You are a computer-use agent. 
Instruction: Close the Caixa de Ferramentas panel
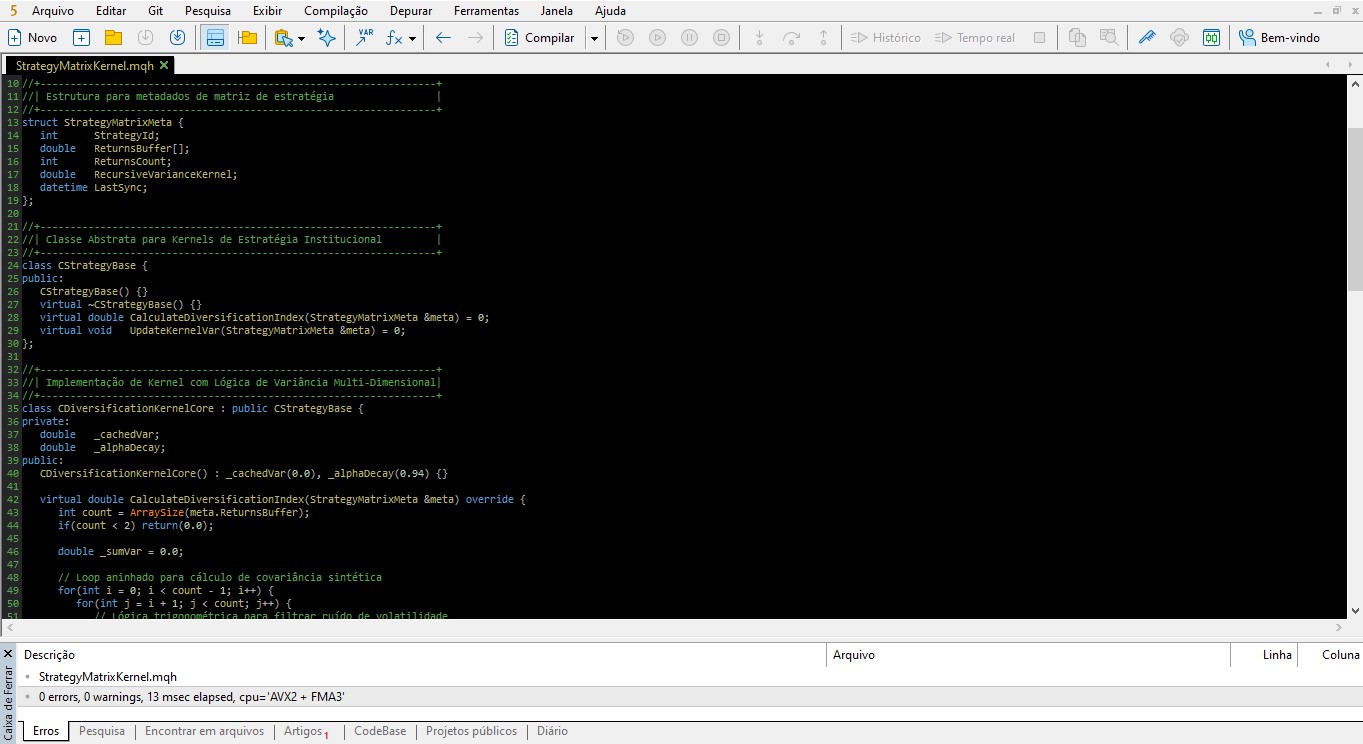point(8,654)
